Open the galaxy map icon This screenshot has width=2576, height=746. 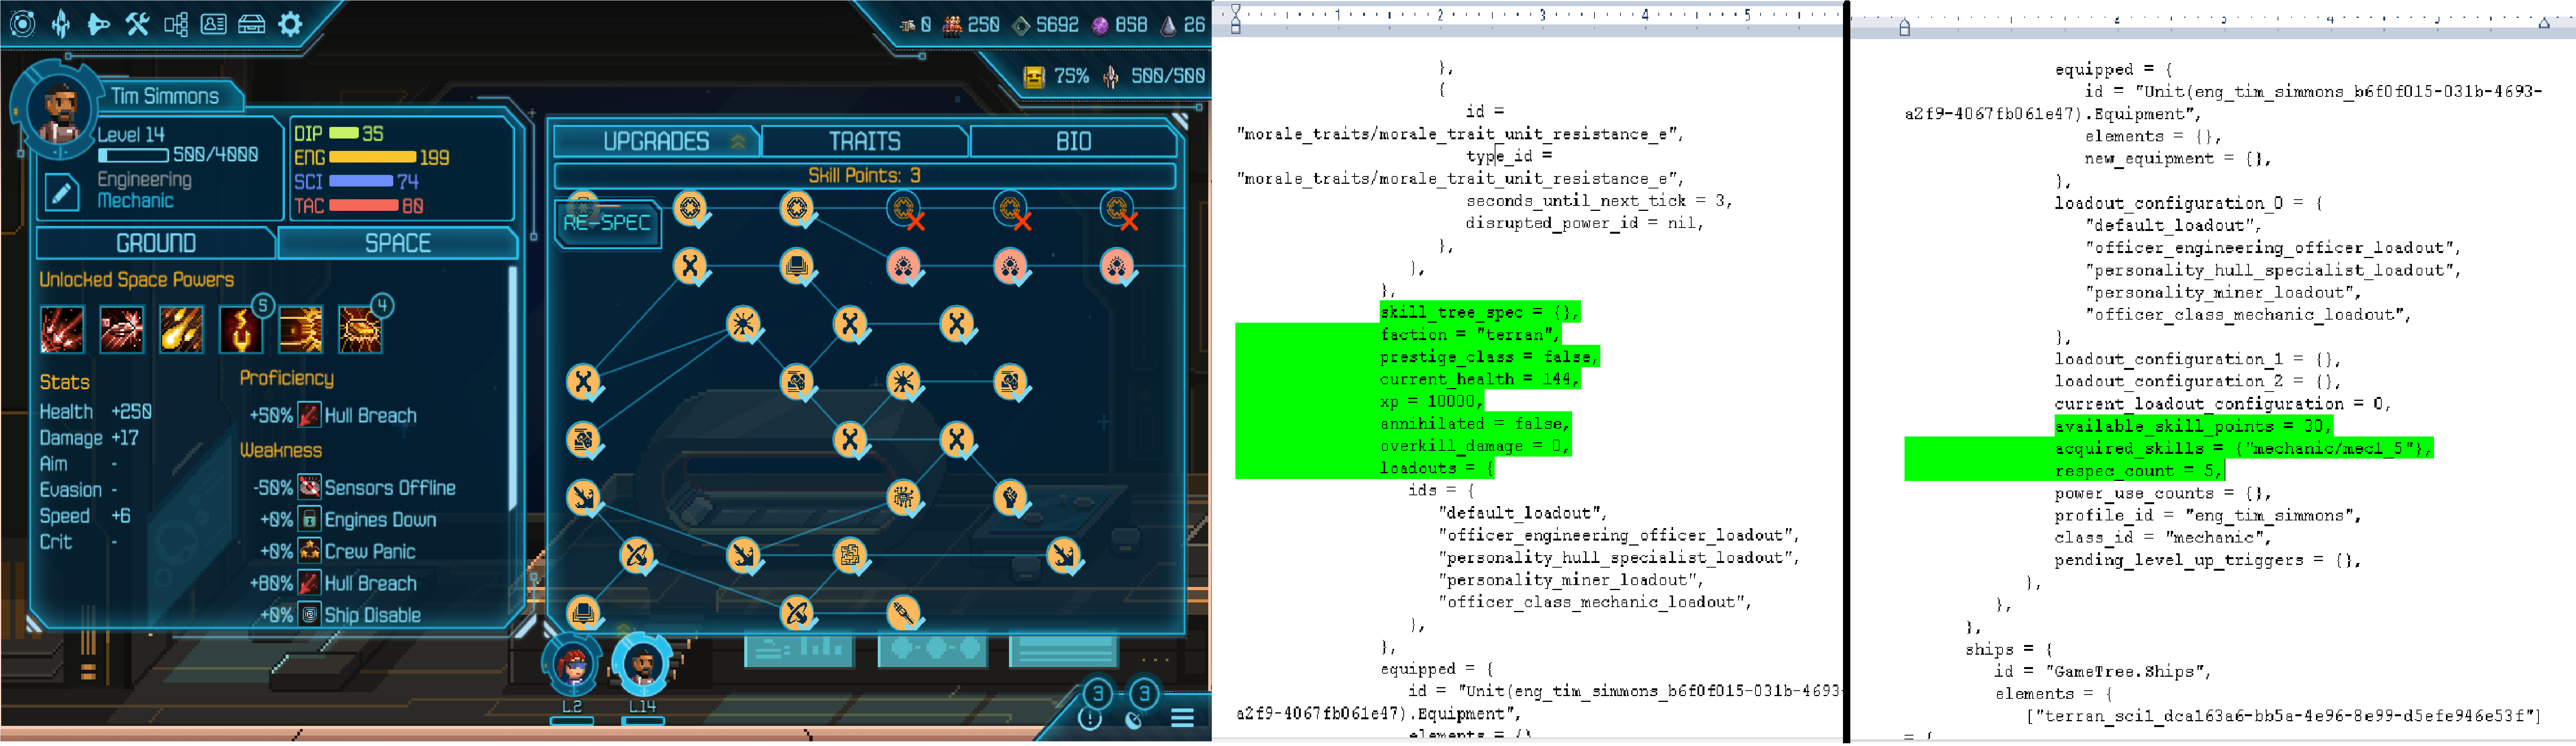[x=22, y=23]
